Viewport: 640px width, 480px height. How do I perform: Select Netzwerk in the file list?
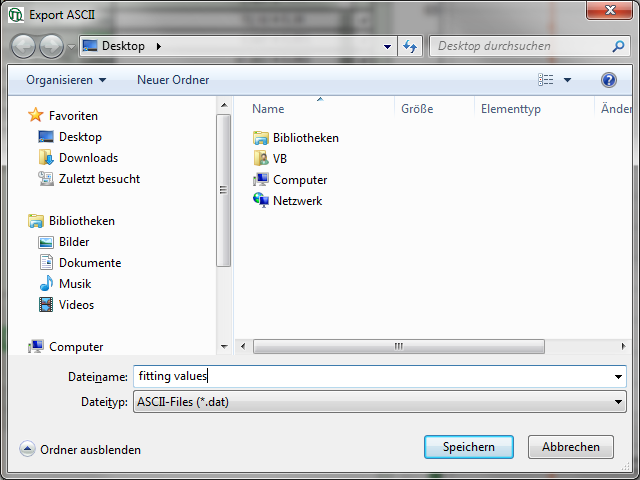tap(297, 201)
